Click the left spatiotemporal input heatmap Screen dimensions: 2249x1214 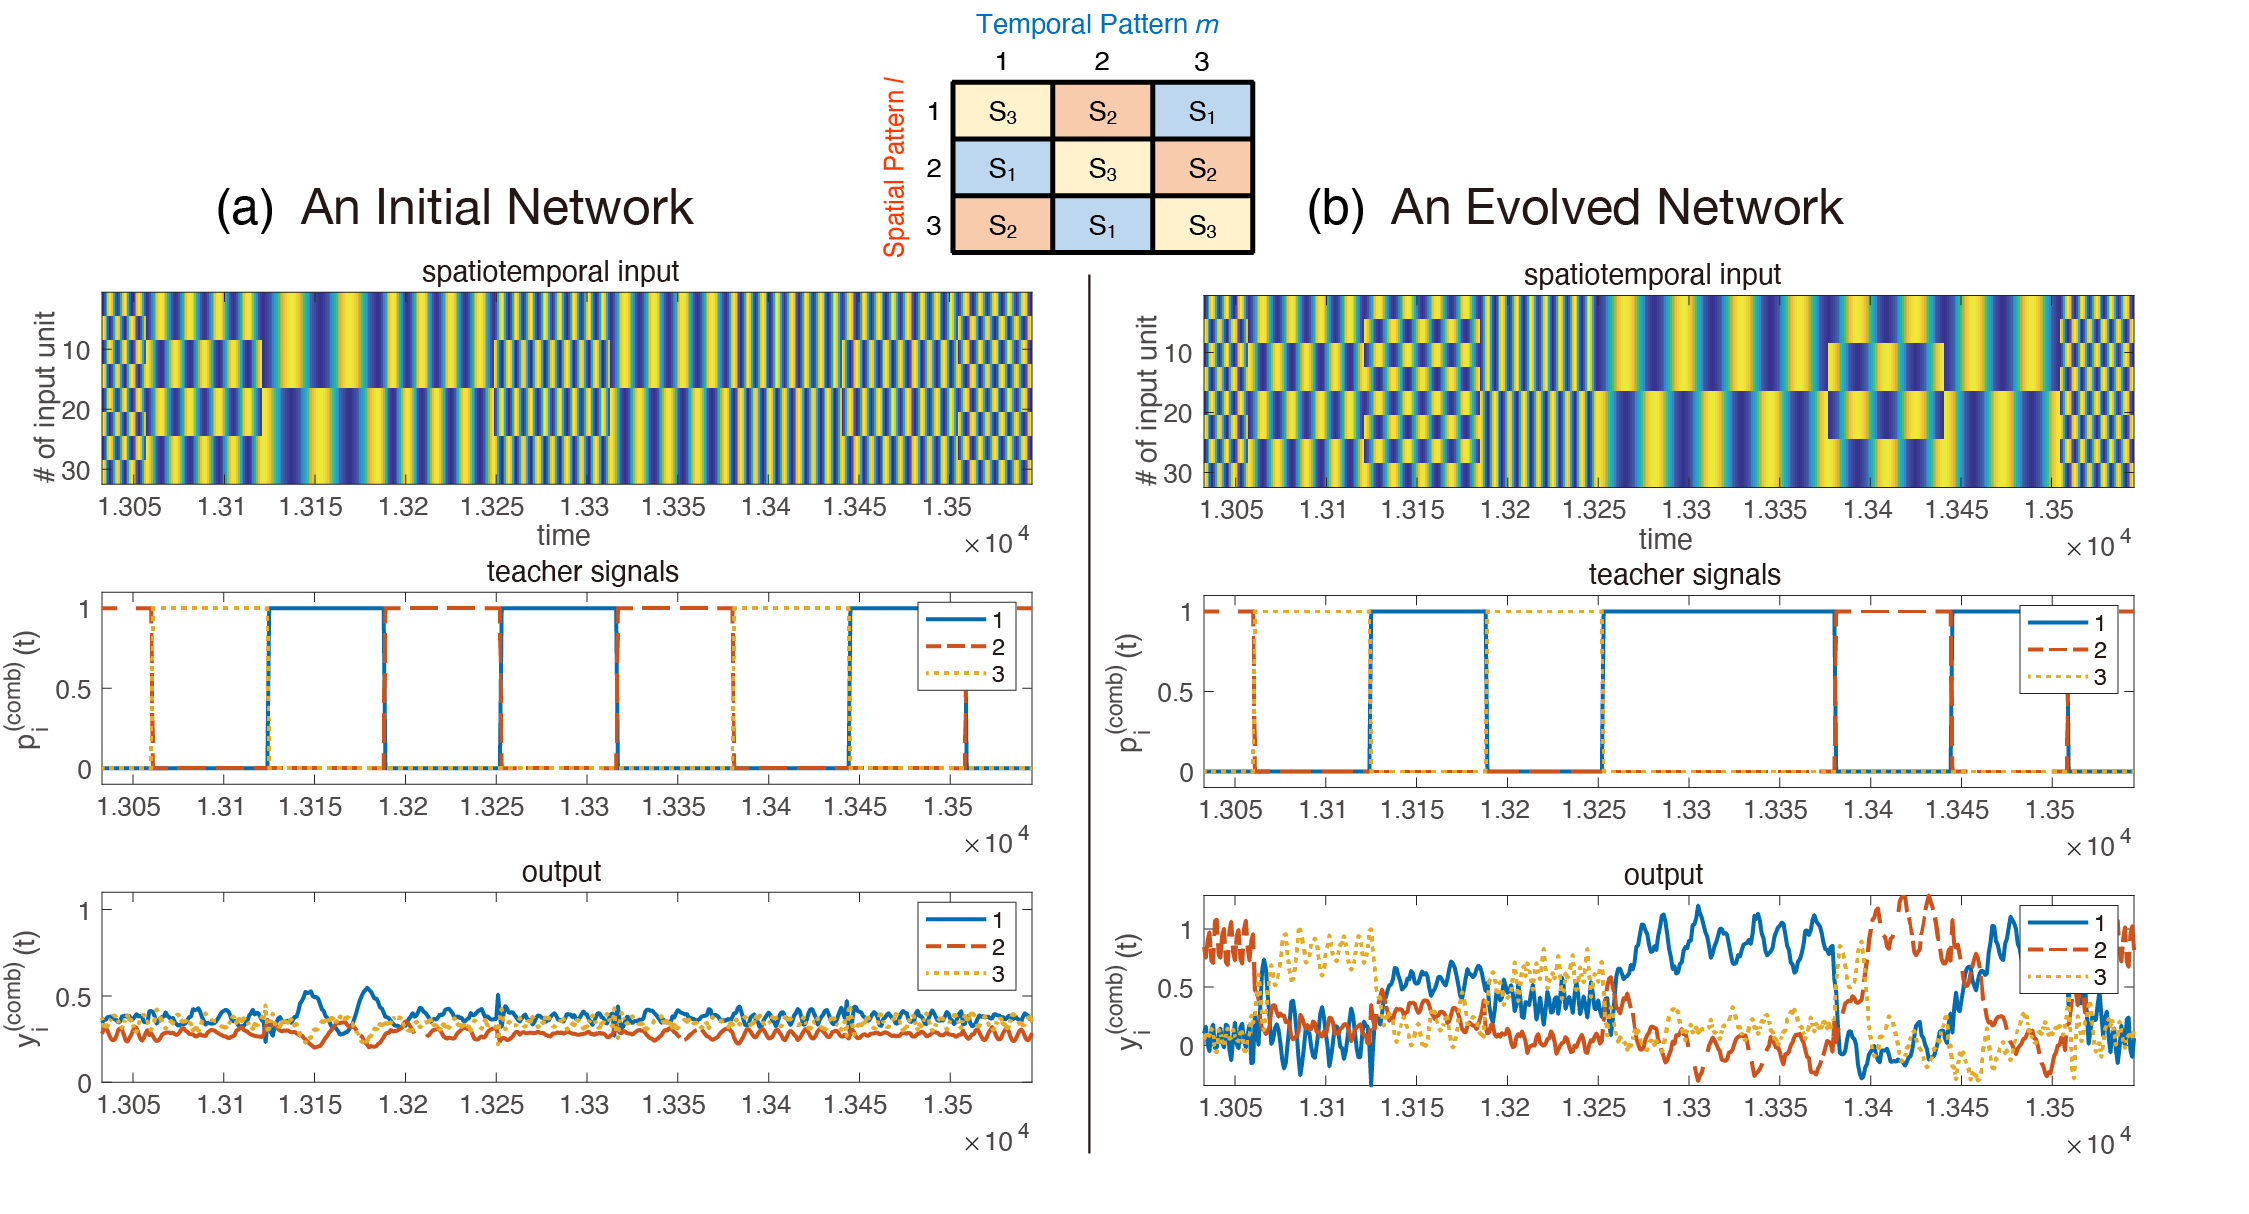[566, 388]
